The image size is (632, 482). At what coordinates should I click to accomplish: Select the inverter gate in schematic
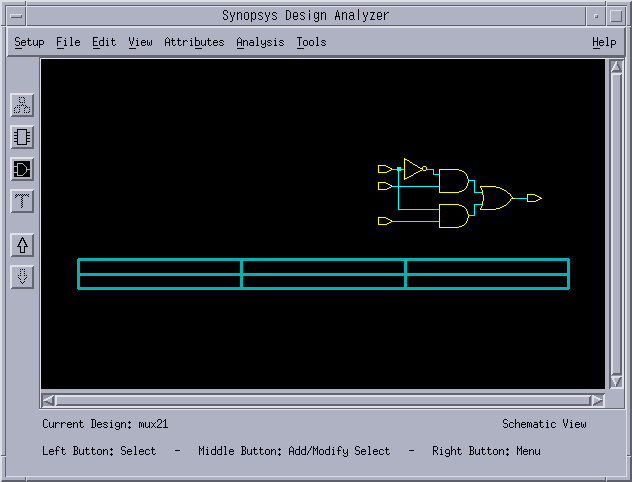(415, 169)
